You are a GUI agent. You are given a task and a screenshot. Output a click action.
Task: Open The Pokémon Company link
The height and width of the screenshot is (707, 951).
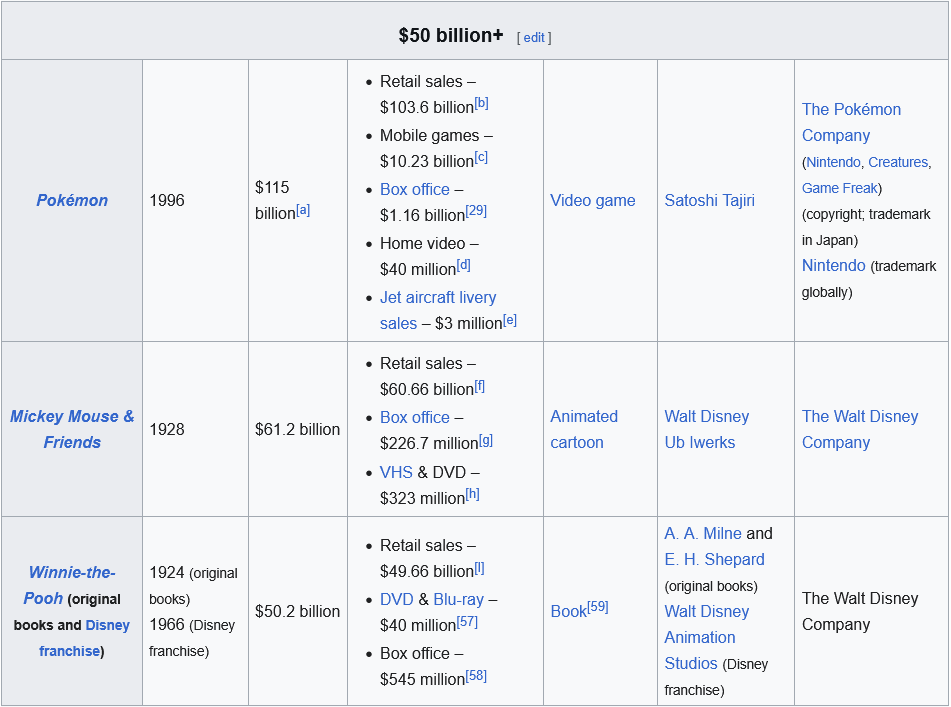click(852, 122)
